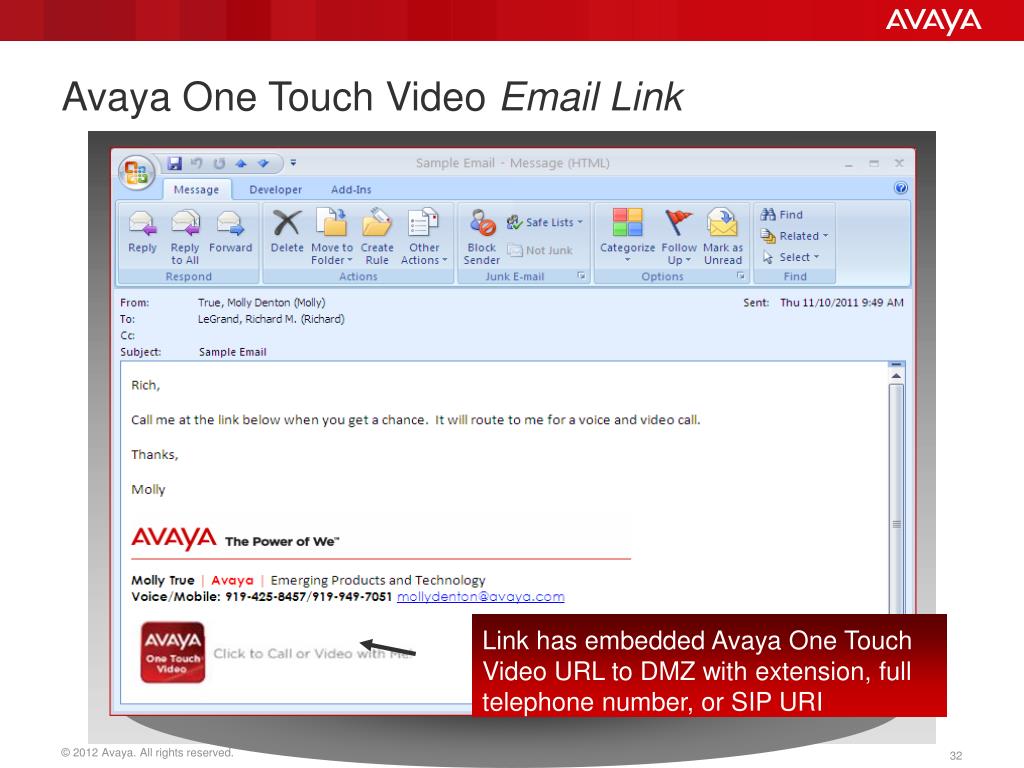This screenshot has height=768, width=1024.
Task: Minimize the Sample Email window
Action: click(848, 164)
